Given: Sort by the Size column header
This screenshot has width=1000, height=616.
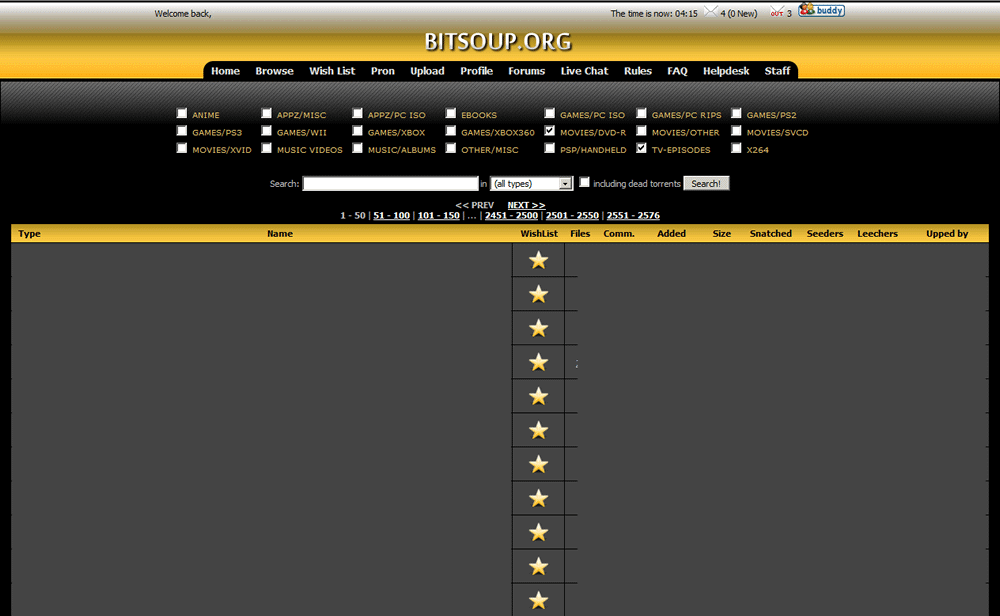Looking at the screenshot, I should coord(721,233).
